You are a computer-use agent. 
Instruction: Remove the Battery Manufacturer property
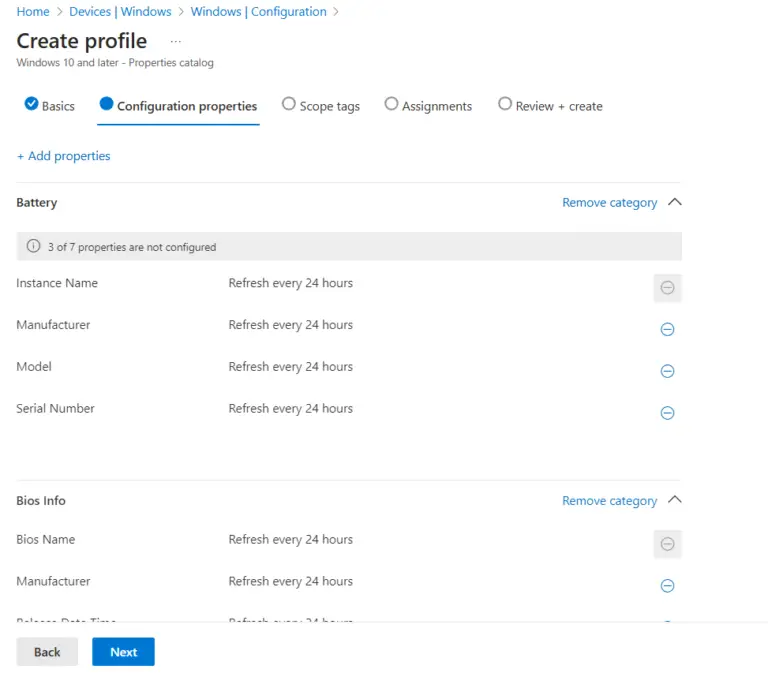pyautogui.click(x=667, y=329)
